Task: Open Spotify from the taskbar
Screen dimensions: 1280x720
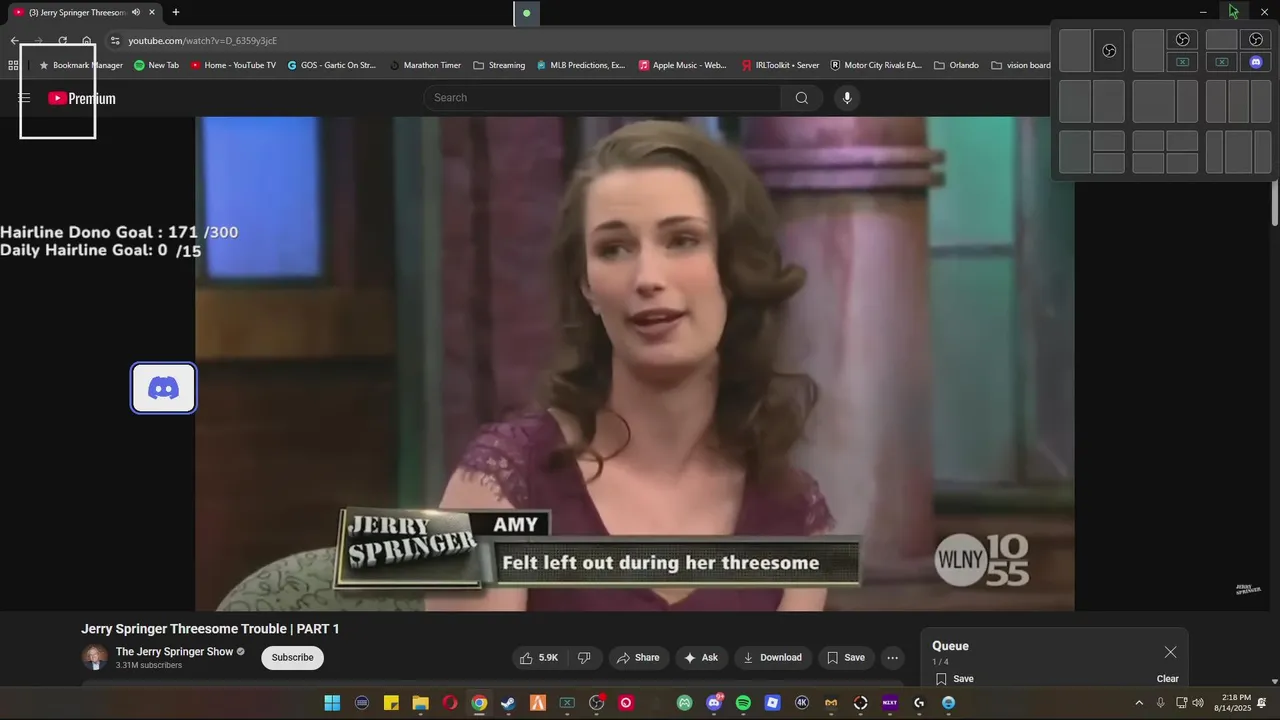Action: point(743,703)
